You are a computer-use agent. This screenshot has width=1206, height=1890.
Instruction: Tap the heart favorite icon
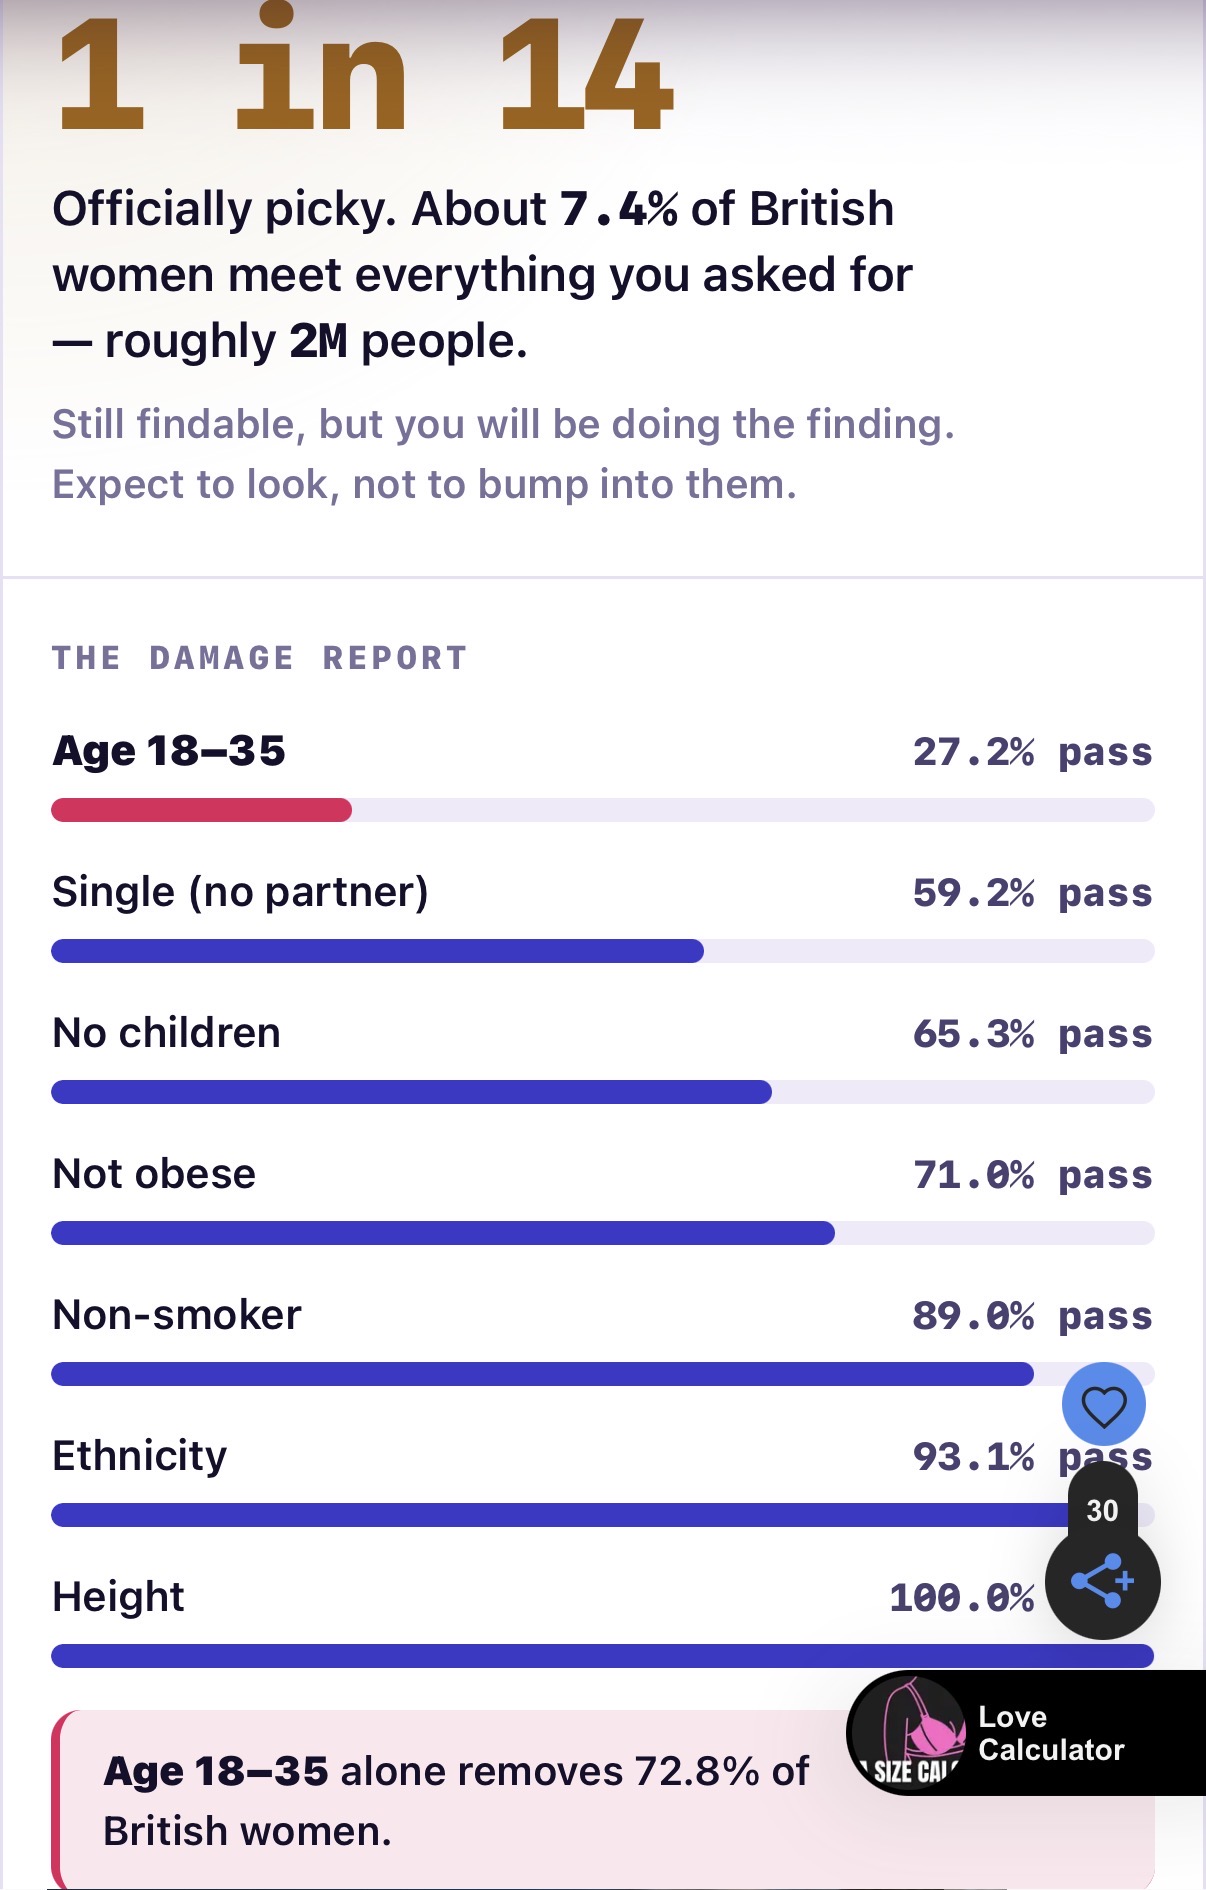1104,1405
